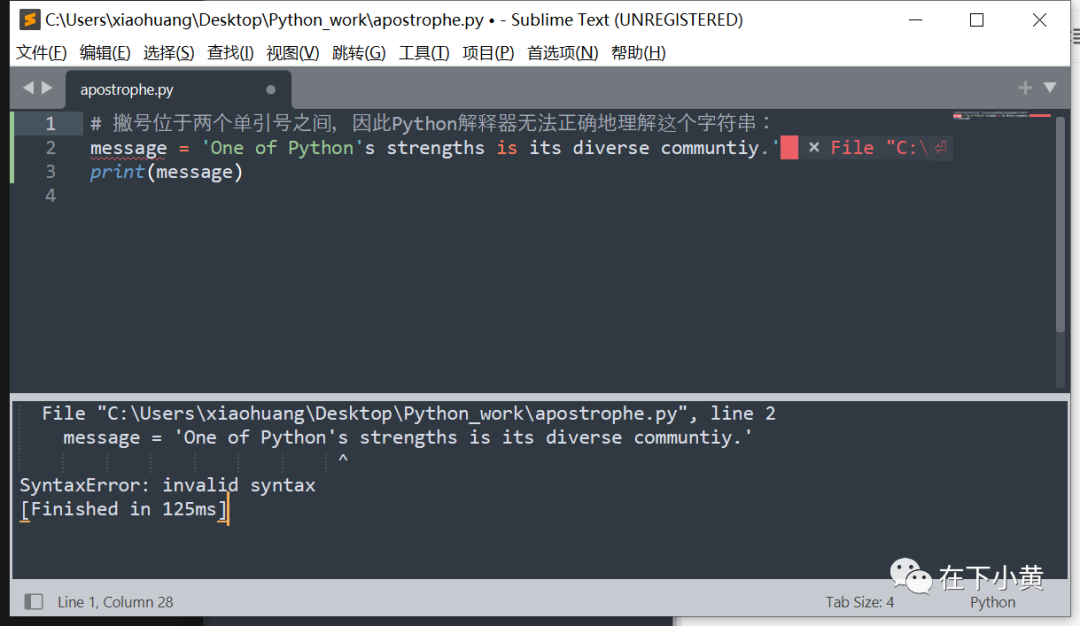The width and height of the screenshot is (1080, 626).
Task: Open the 视图(V) menu
Action: pos(293,53)
